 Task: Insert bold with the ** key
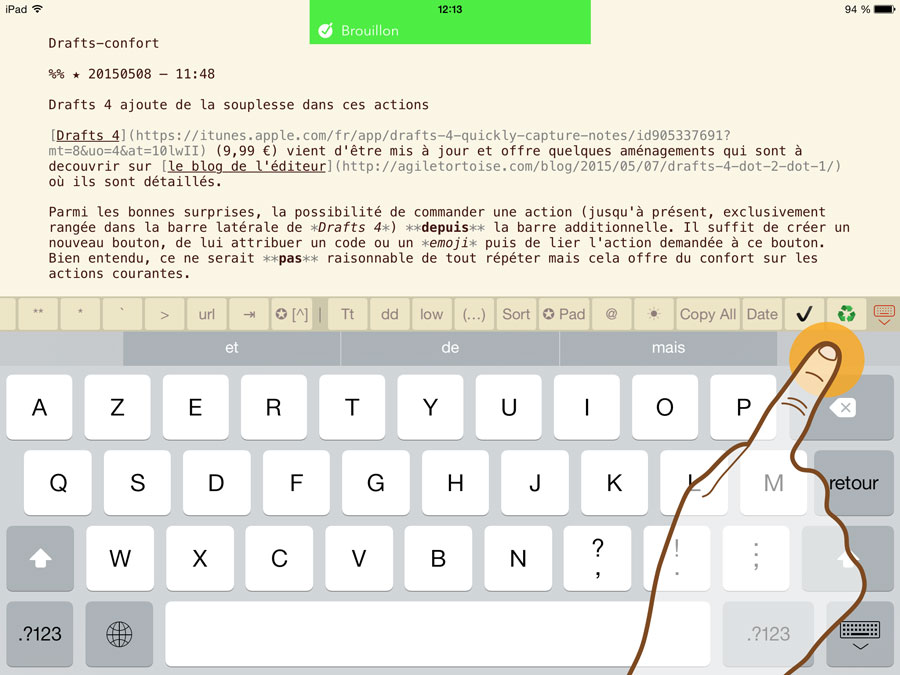(x=38, y=314)
